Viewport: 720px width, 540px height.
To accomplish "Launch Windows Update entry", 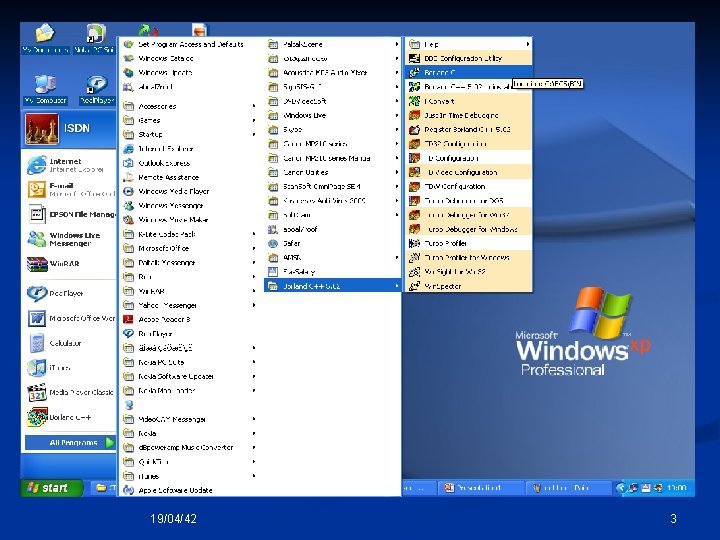I will click(189, 73).
